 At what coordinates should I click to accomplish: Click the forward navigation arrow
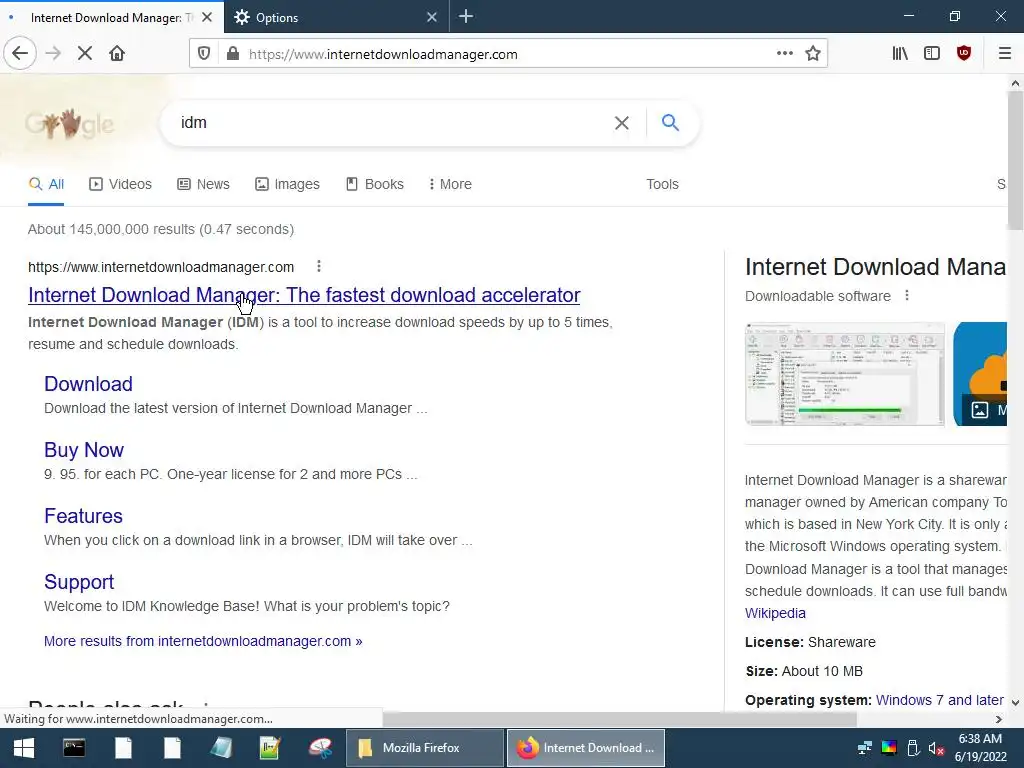53,53
